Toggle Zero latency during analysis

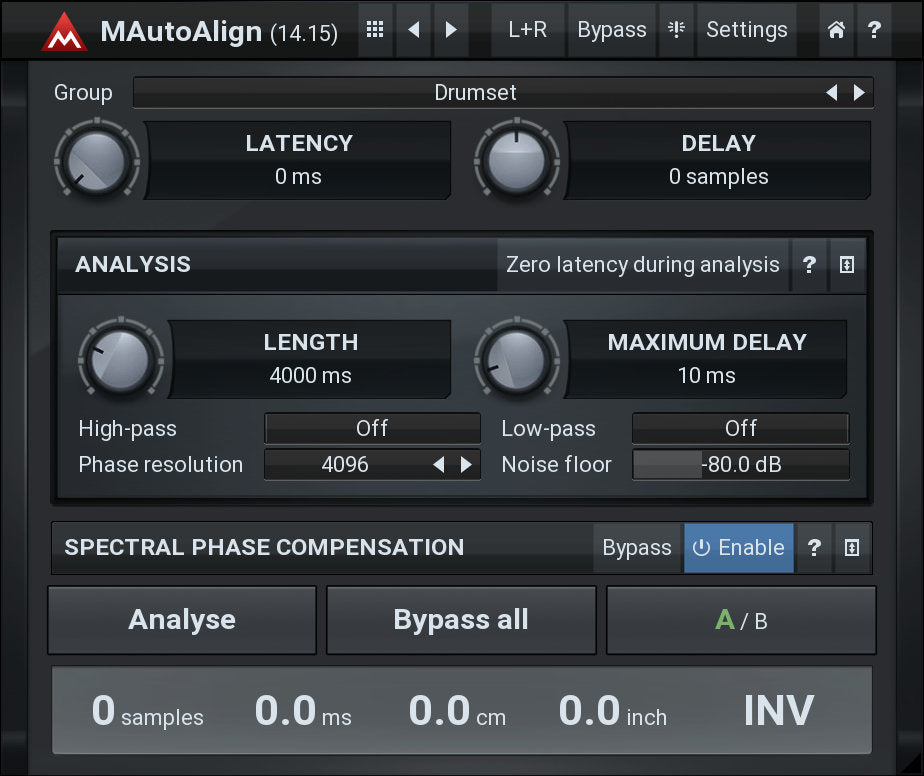coord(642,265)
